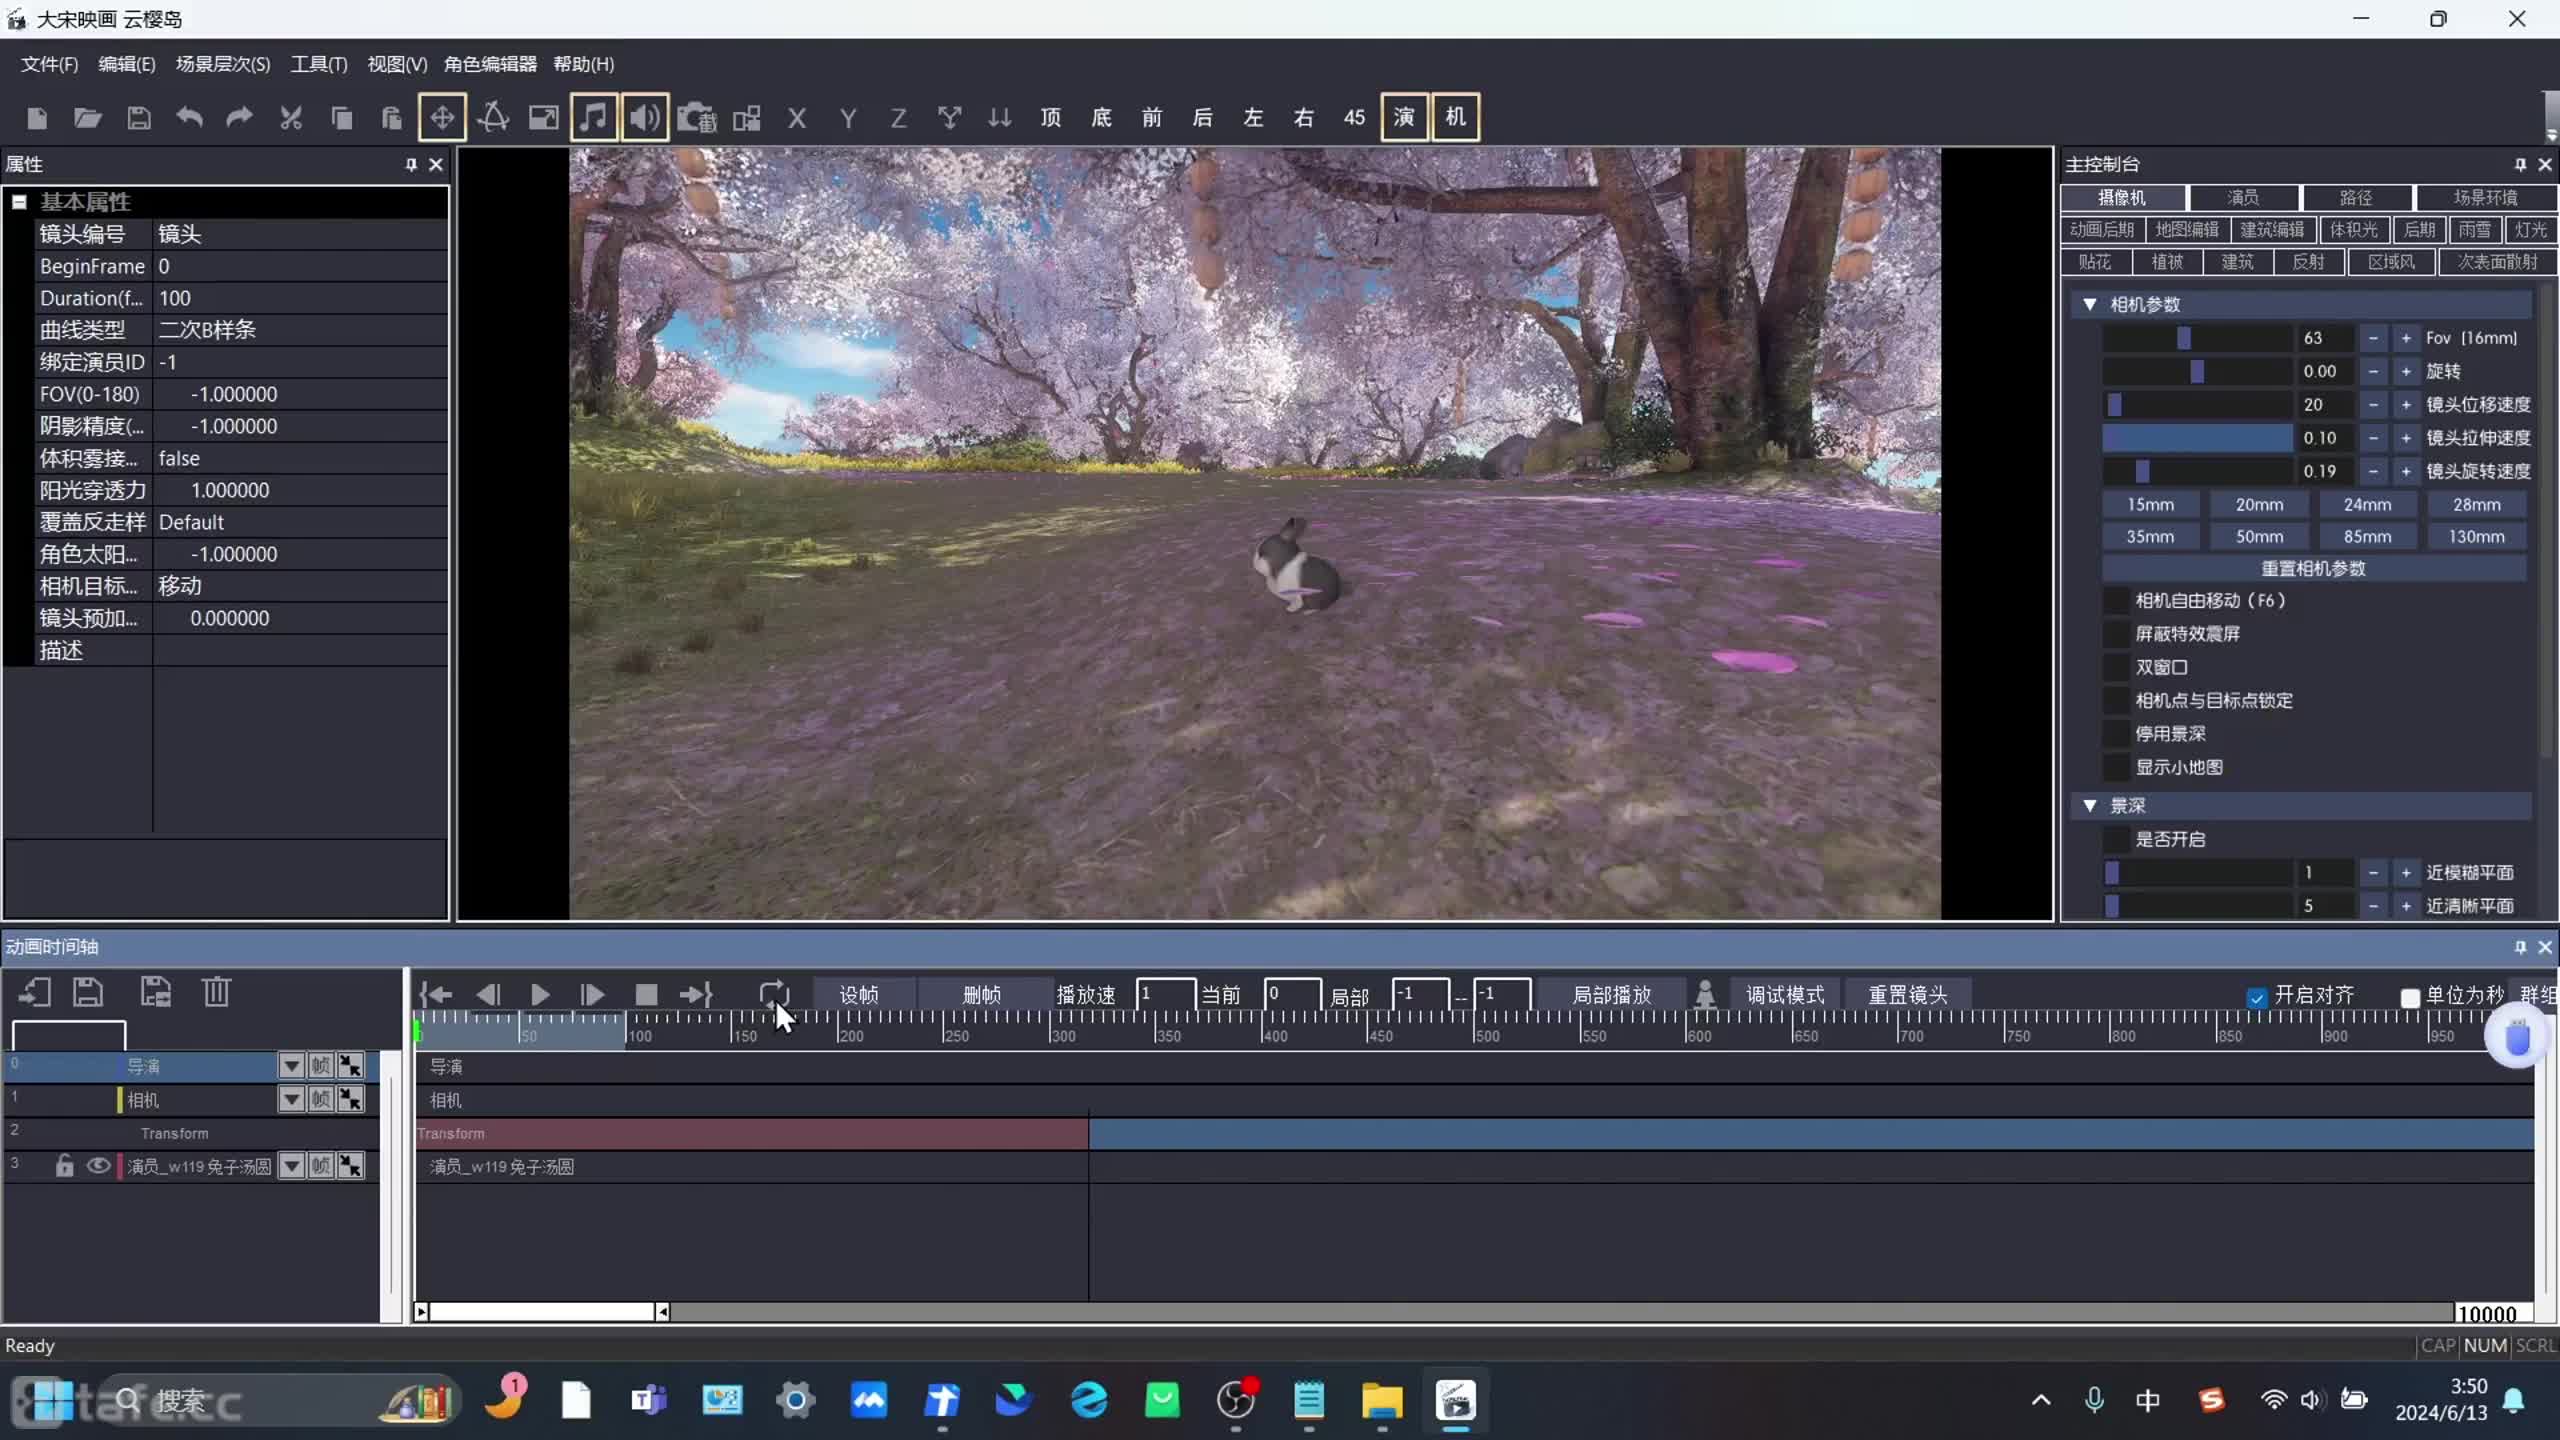Delete the track with the trash icon
This screenshot has width=2560, height=1440.
point(216,992)
